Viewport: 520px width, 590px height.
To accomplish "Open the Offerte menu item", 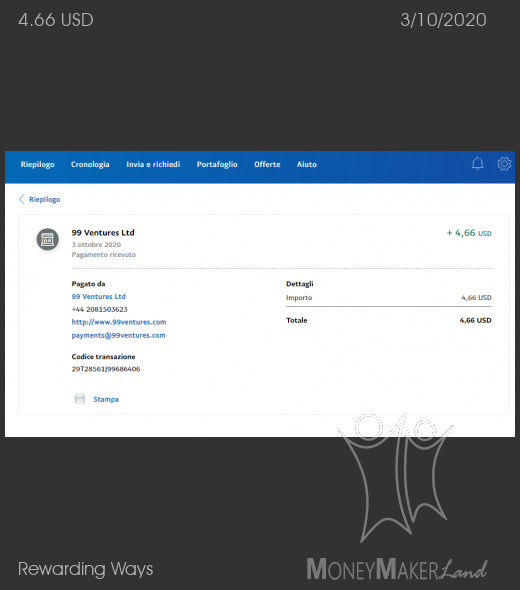I will [267, 164].
